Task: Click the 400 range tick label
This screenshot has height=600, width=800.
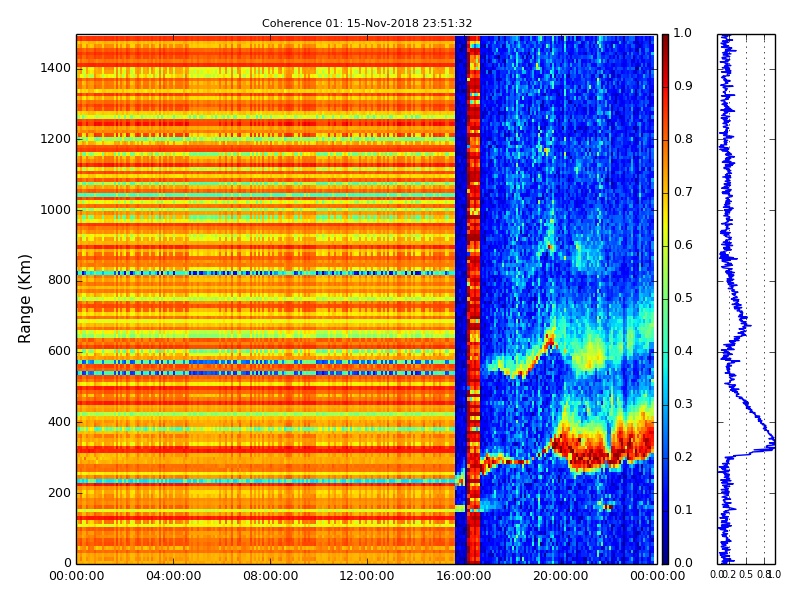Action: (x=59, y=422)
